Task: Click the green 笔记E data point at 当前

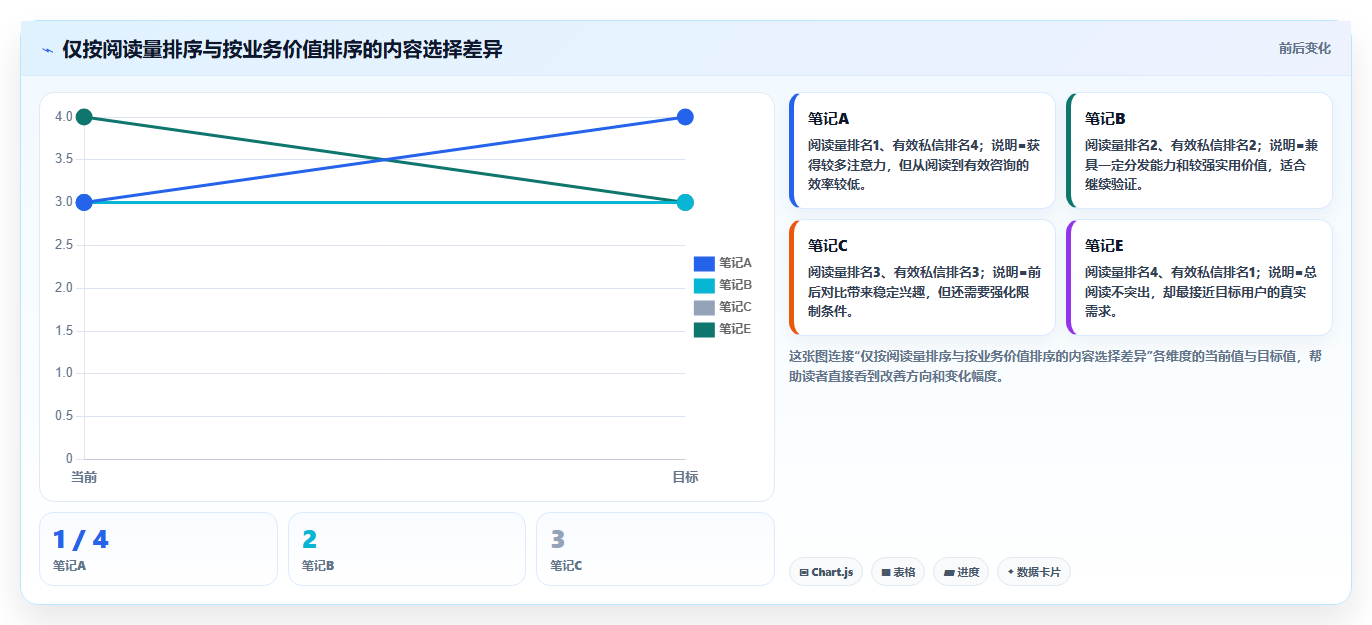Action: 84,117
